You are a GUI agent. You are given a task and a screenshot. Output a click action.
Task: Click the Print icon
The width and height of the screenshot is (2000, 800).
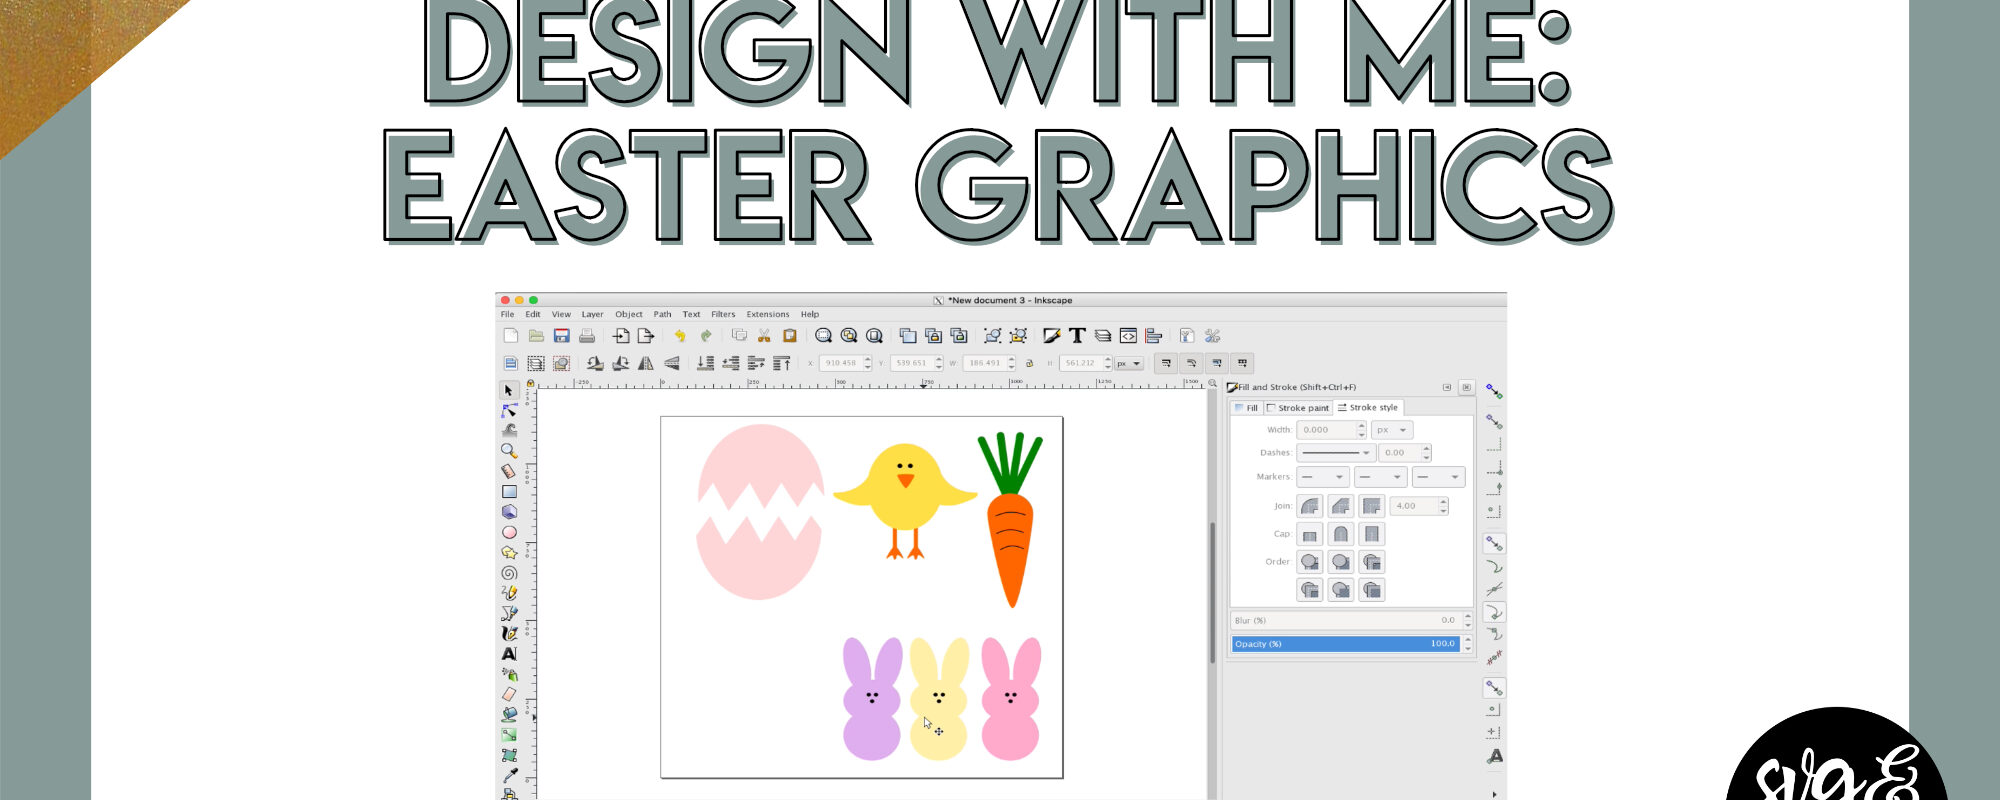coord(587,336)
